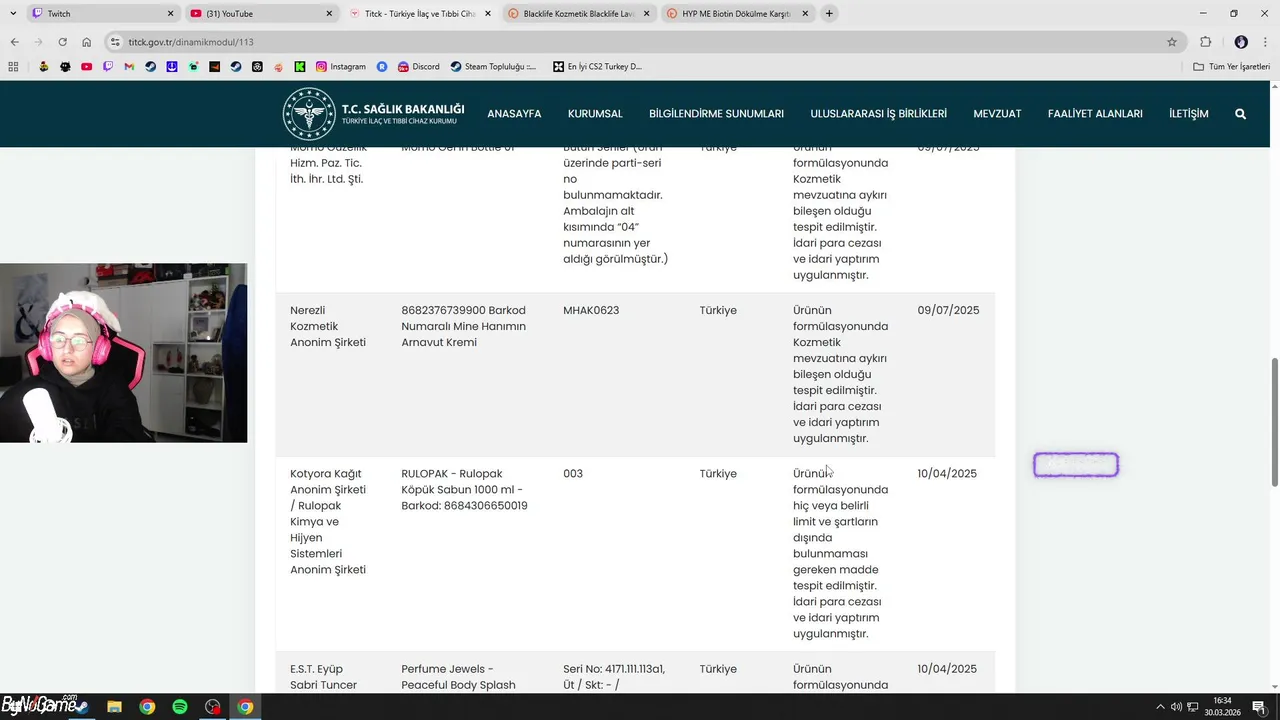Switch to the Blacklife Kozmetik tab
This screenshot has height=720, width=1280.
coord(580,13)
